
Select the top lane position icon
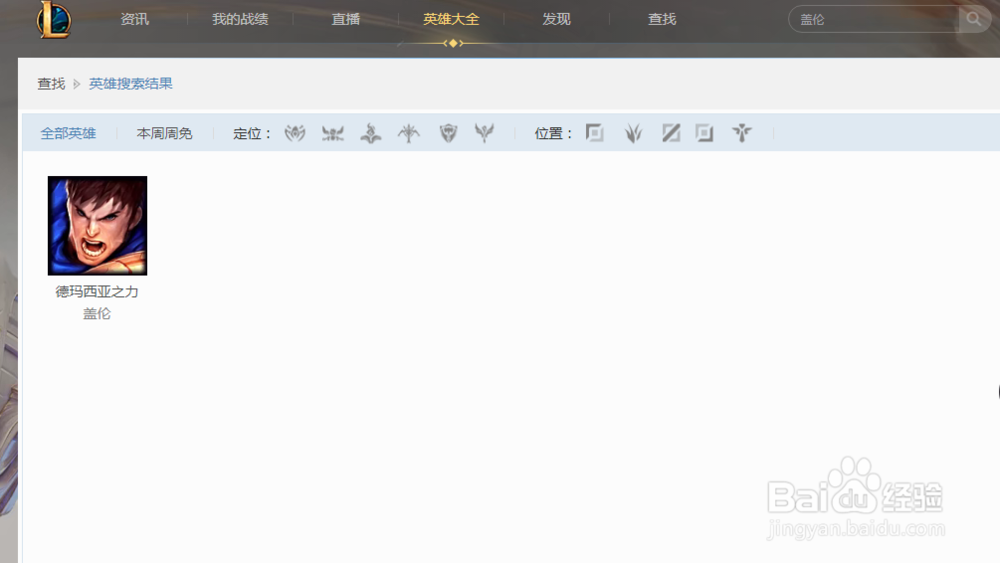594,133
